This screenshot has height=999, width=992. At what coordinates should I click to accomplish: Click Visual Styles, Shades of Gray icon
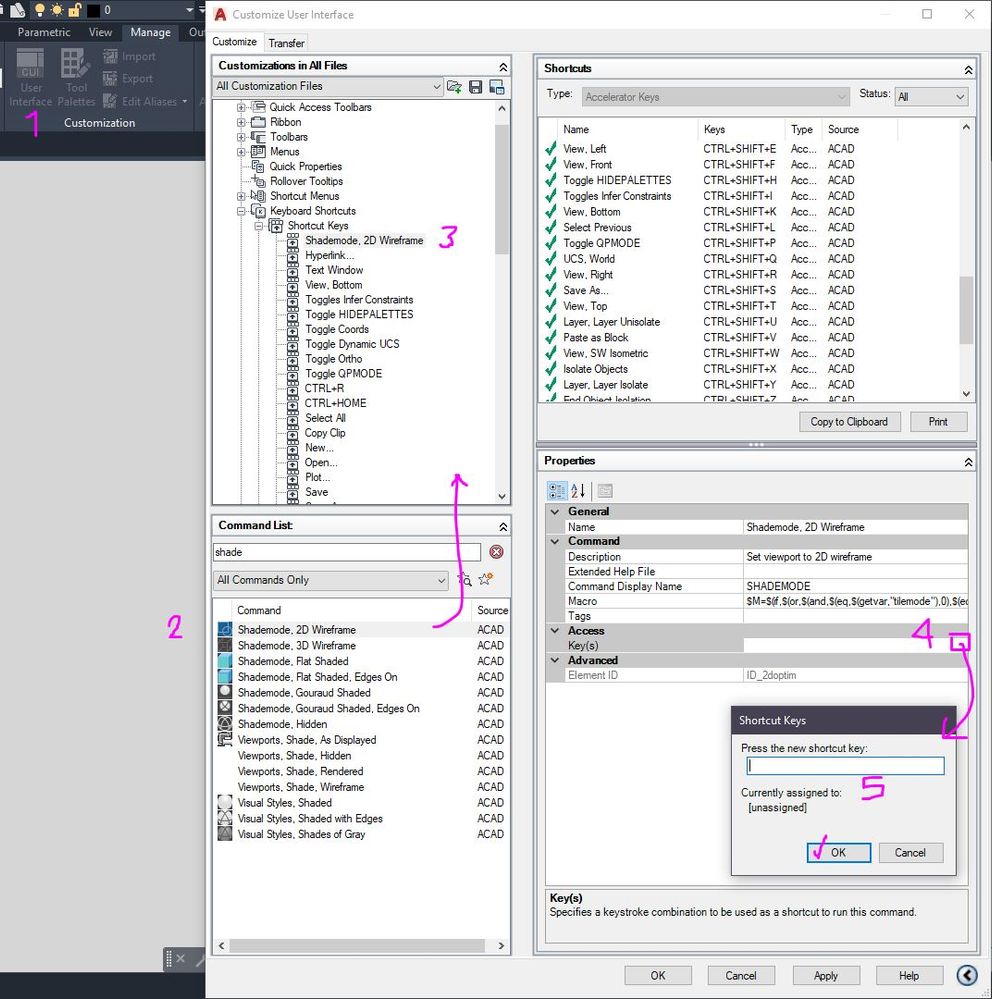tap(225, 834)
